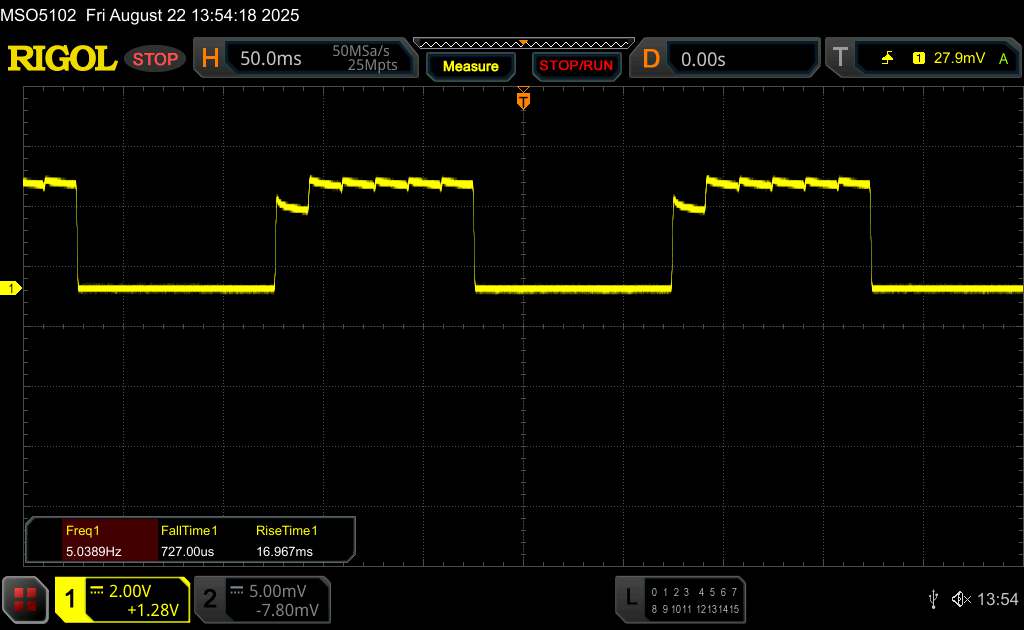Open the 50MSa/s sample rate and memory depth setting
This screenshot has height=630, width=1024.
[x=365, y=59]
